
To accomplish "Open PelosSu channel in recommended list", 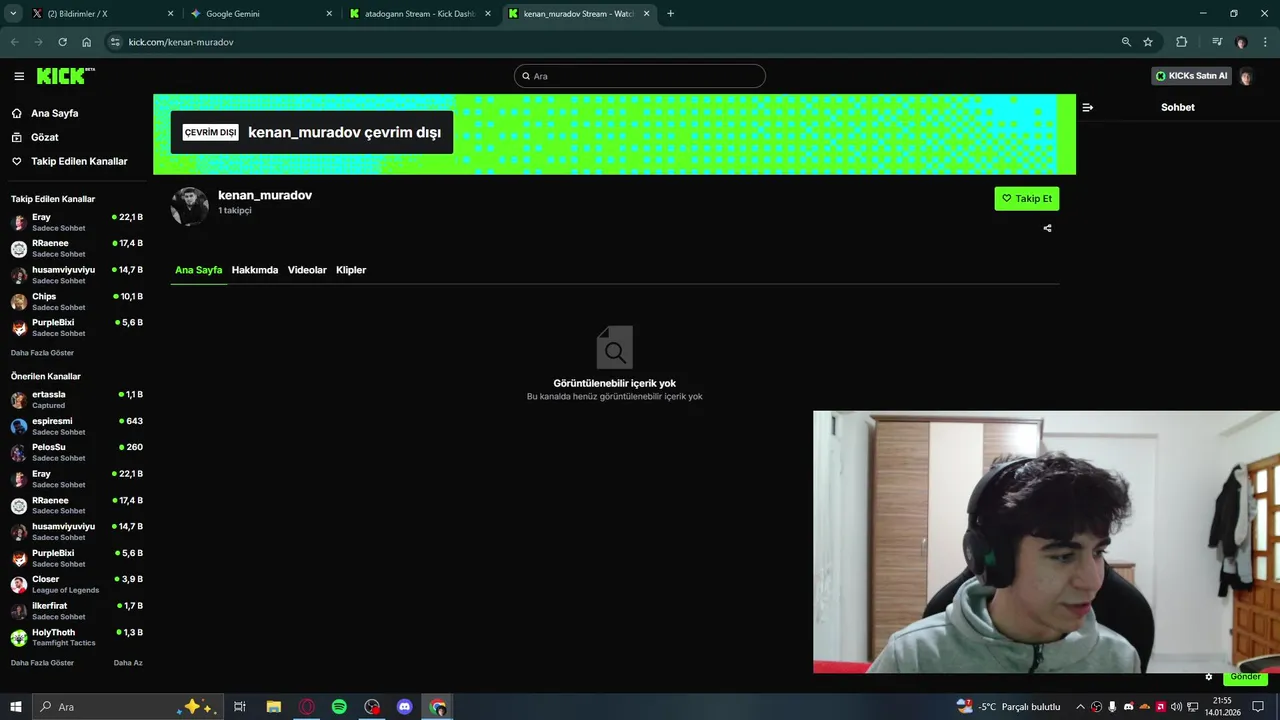I will click(x=76, y=452).
